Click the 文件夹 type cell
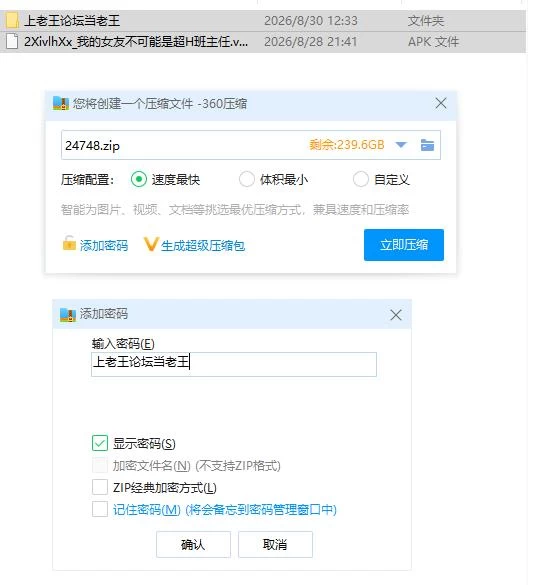The image size is (546, 585). point(426,21)
